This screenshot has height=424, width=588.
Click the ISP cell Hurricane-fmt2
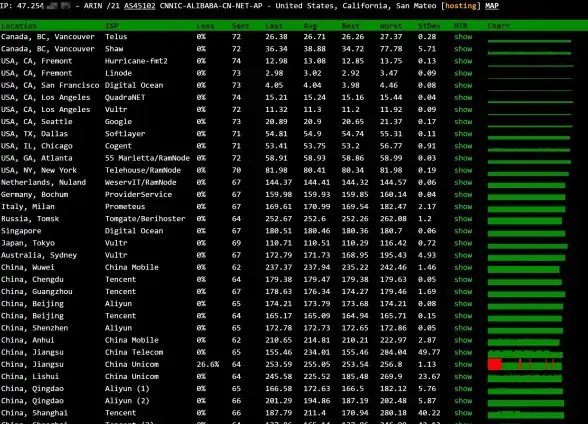click(x=136, y=61)
